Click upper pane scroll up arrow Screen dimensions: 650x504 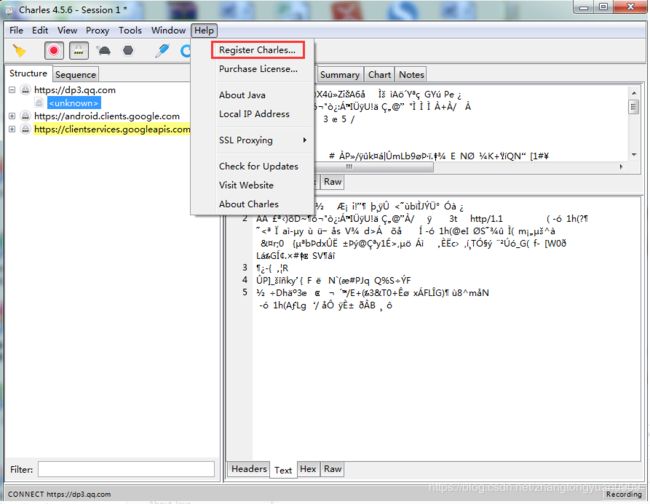pyautogui.click(x=633, y=92)
